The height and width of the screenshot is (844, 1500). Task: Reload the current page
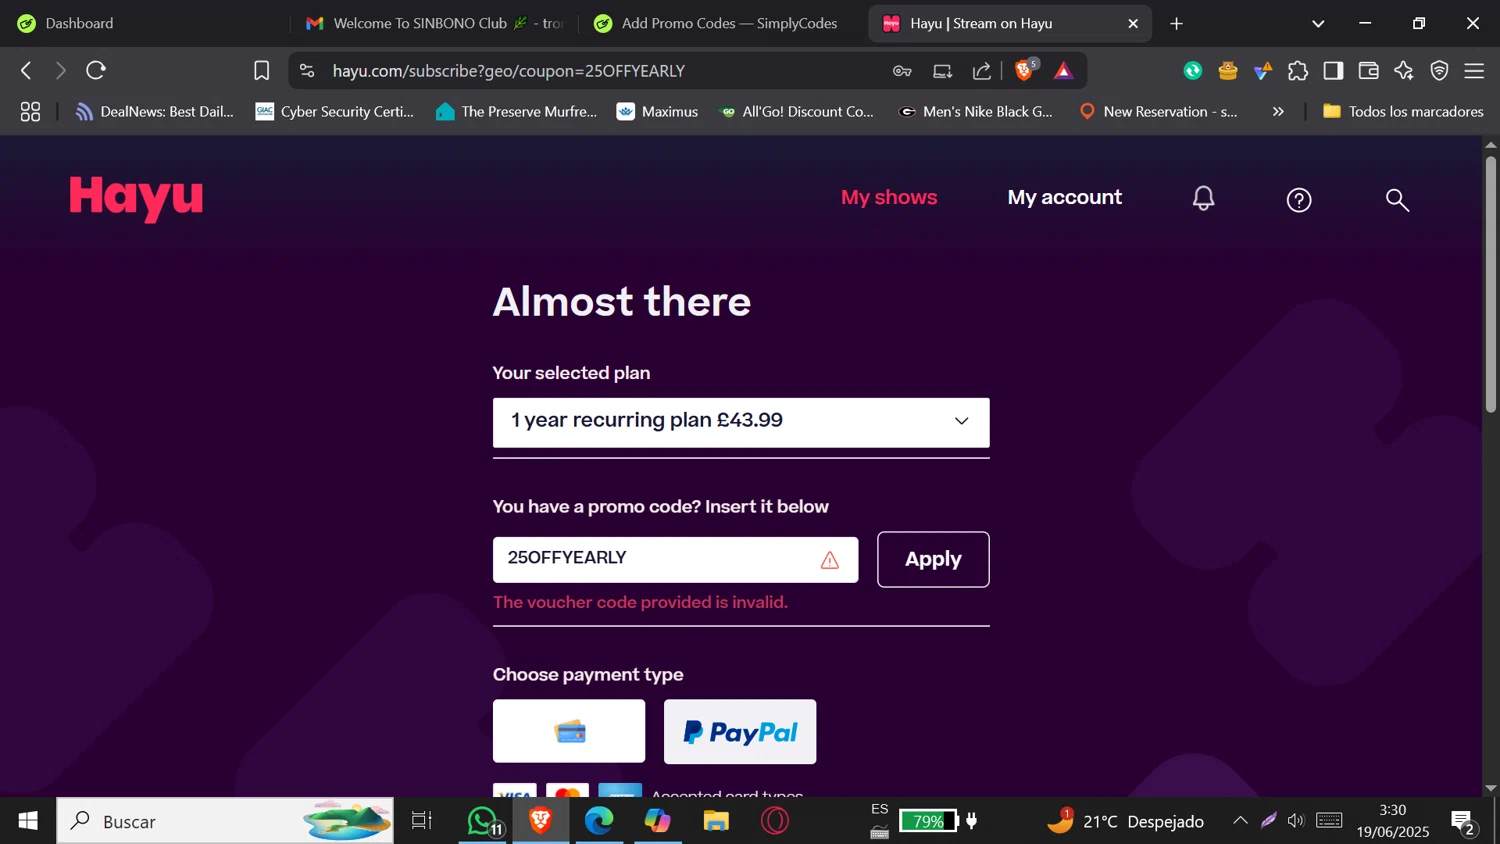(x=96, y=70)
